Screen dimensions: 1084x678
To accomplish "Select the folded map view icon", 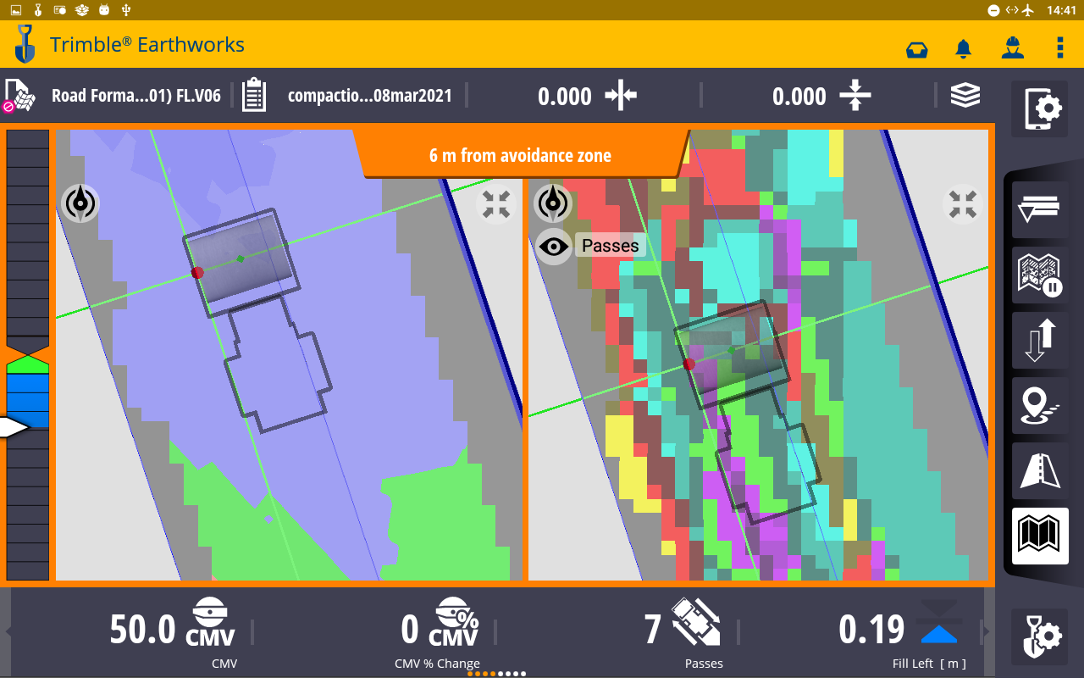I will pyautogui.click(x=1040, y=536).
